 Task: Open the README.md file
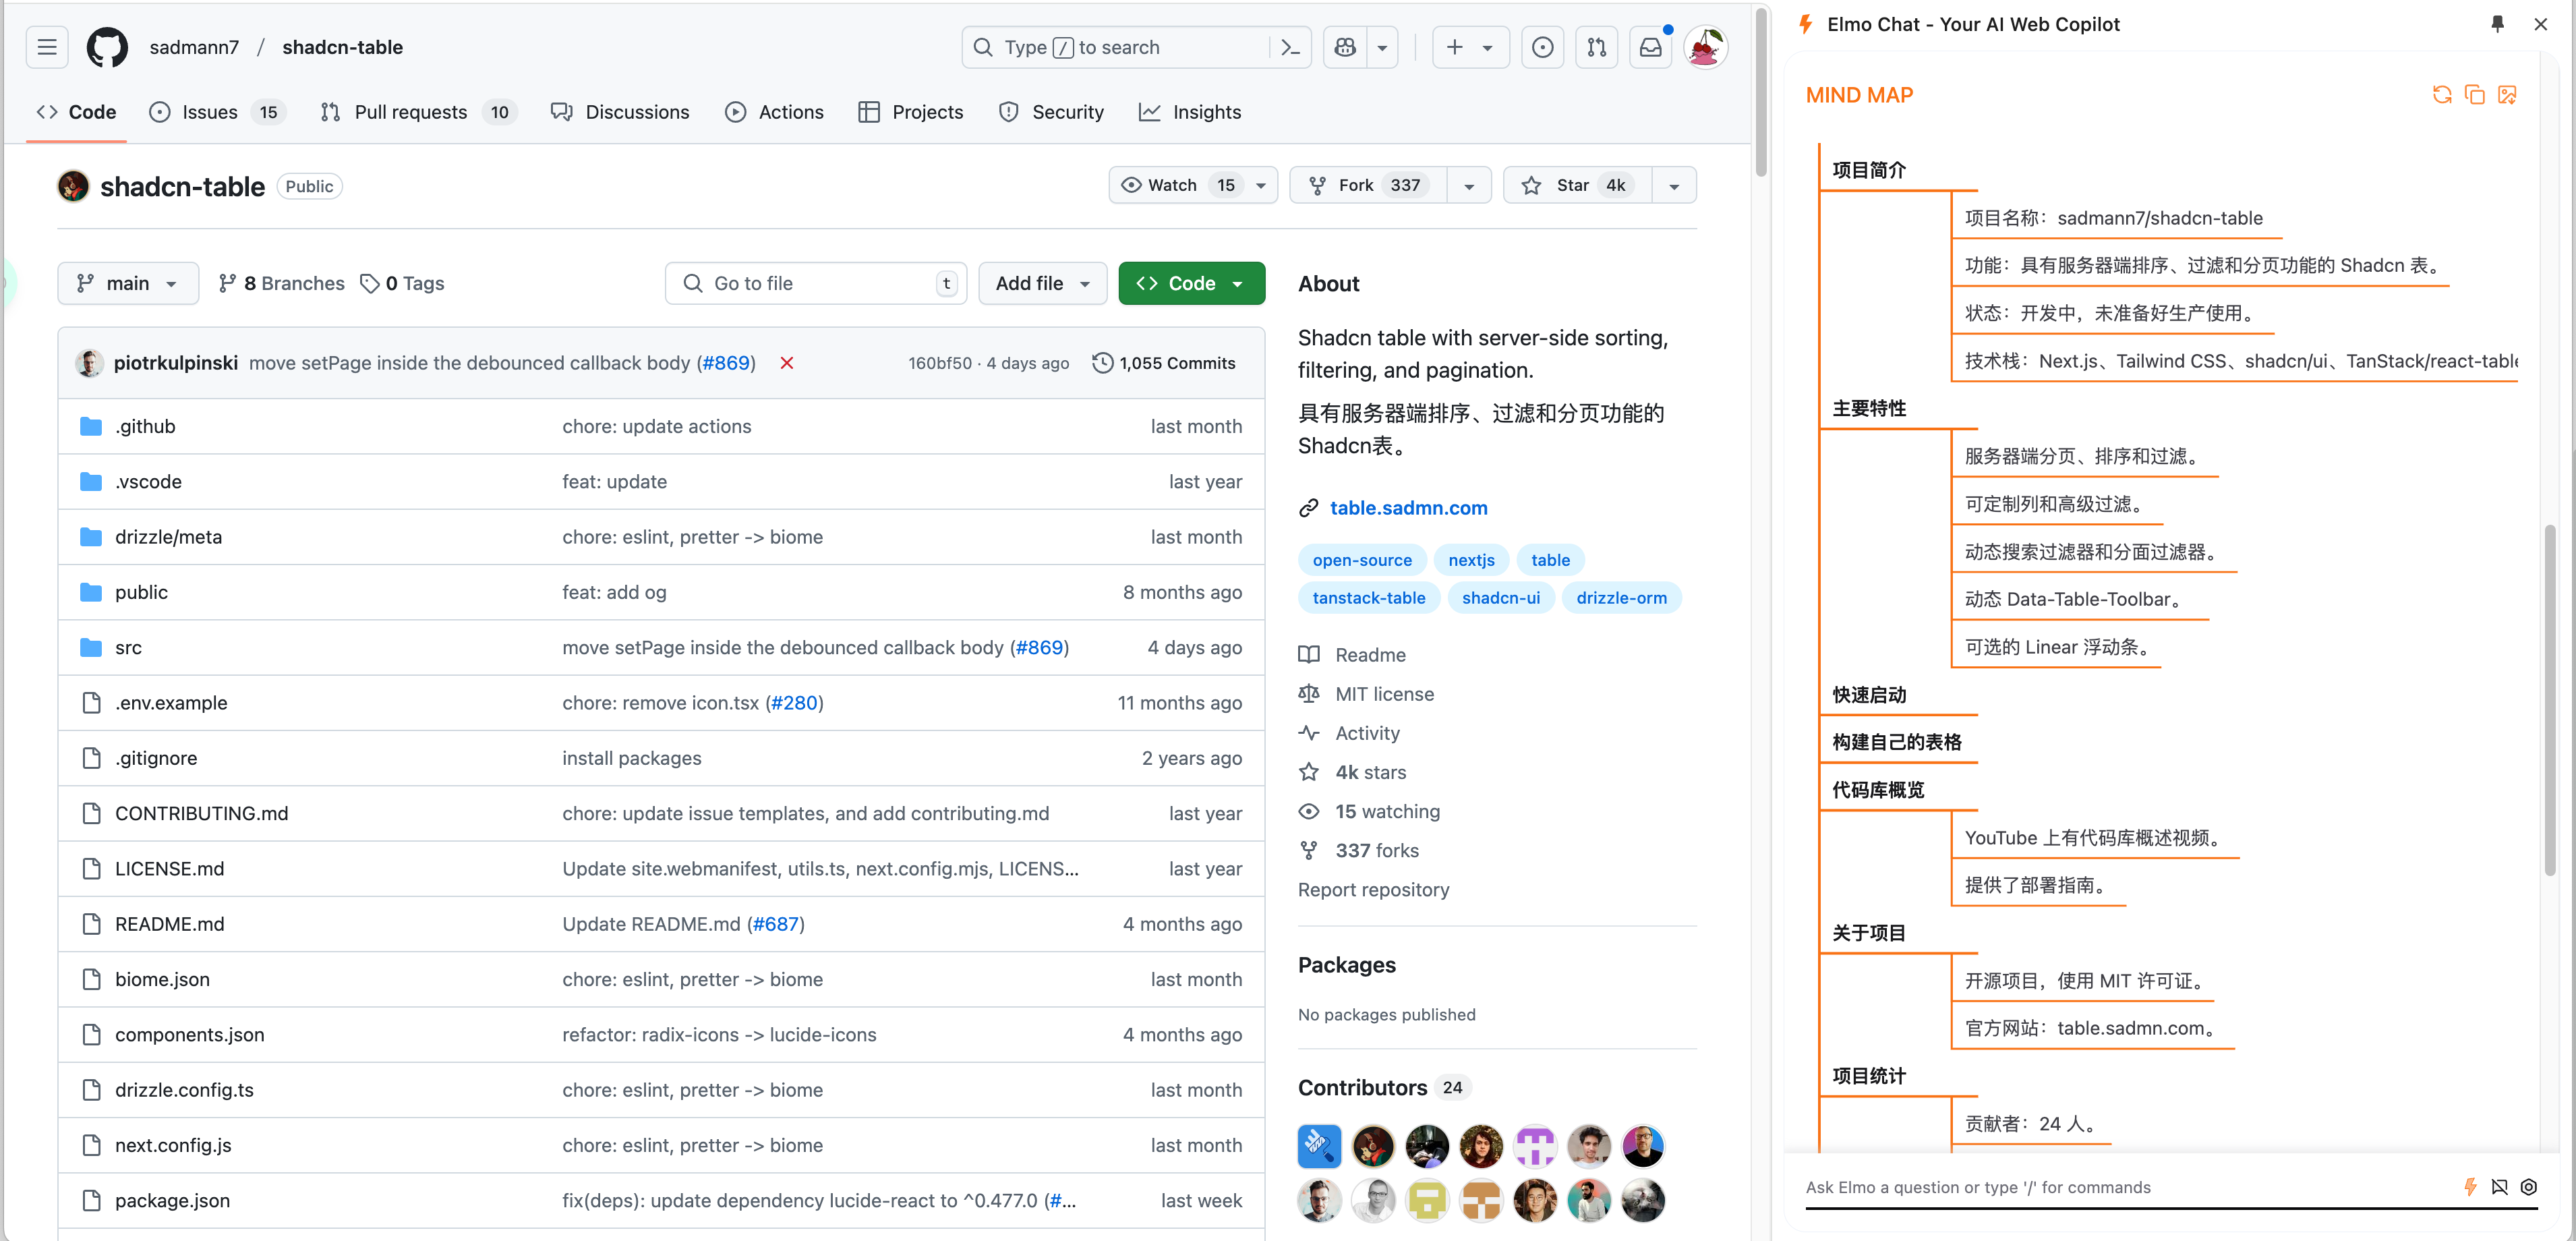click(169, 924)
